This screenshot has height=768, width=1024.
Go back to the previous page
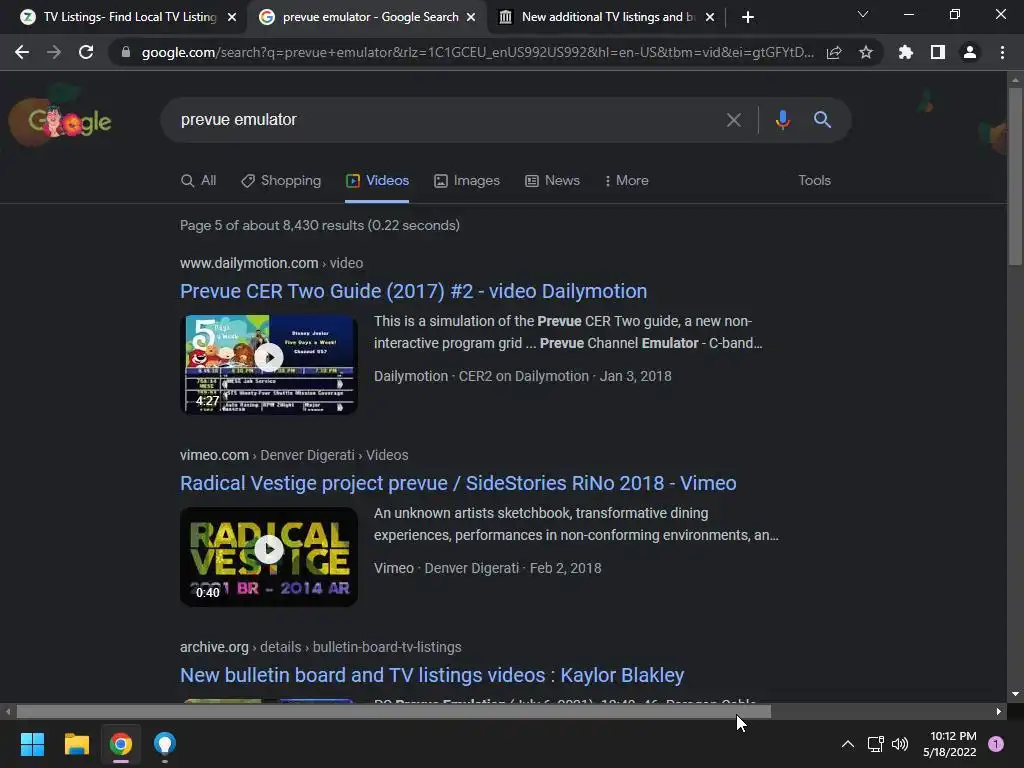coord(22,52)
